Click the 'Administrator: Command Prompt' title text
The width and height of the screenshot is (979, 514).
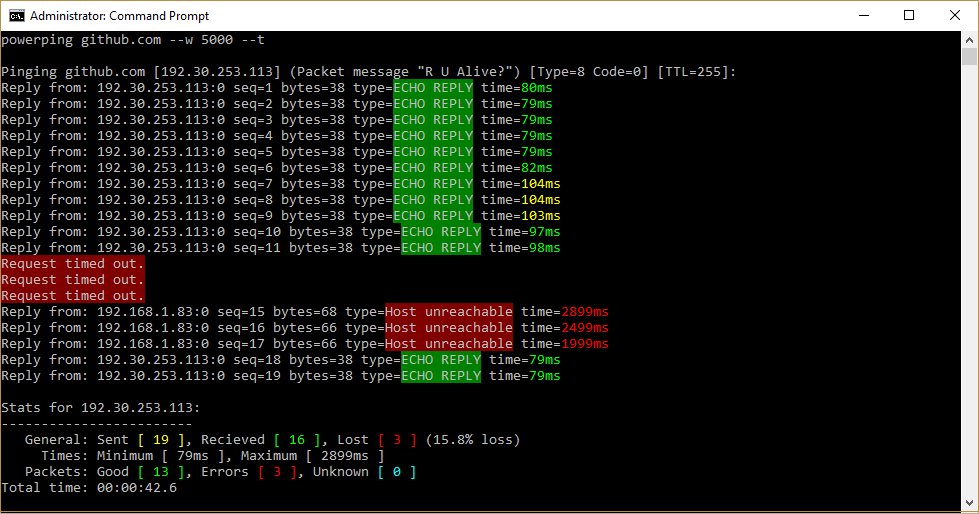(119, 16)
